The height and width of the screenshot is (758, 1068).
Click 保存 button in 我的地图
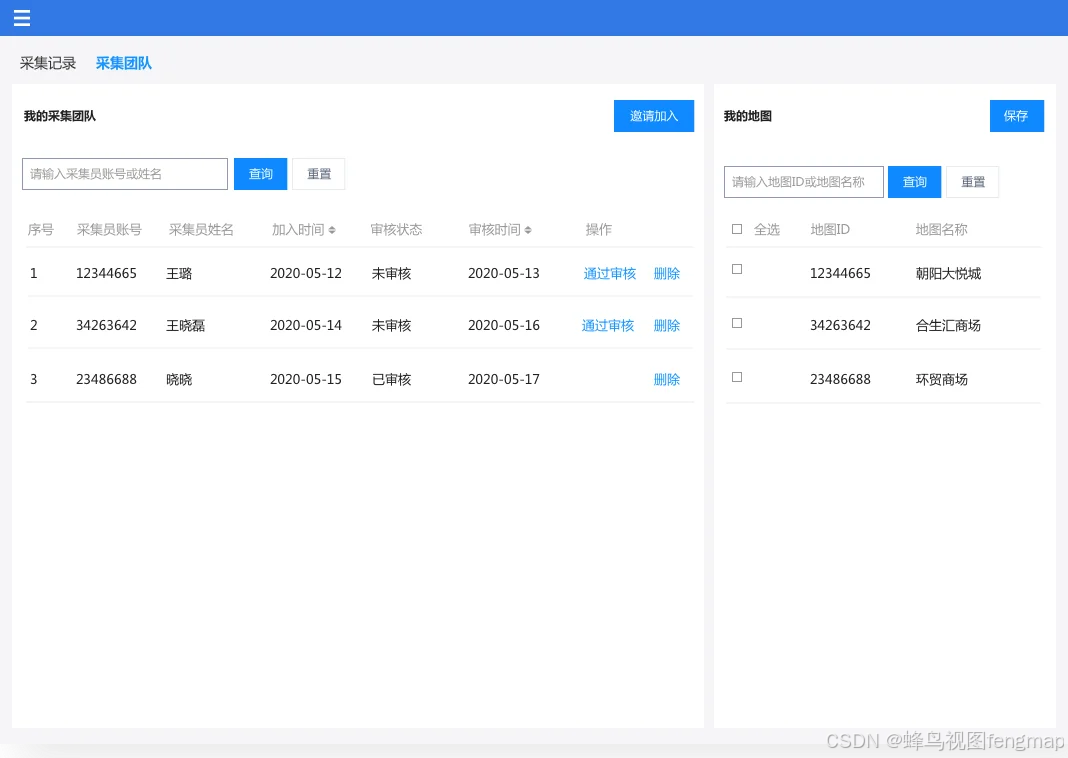pos(1016,116)
